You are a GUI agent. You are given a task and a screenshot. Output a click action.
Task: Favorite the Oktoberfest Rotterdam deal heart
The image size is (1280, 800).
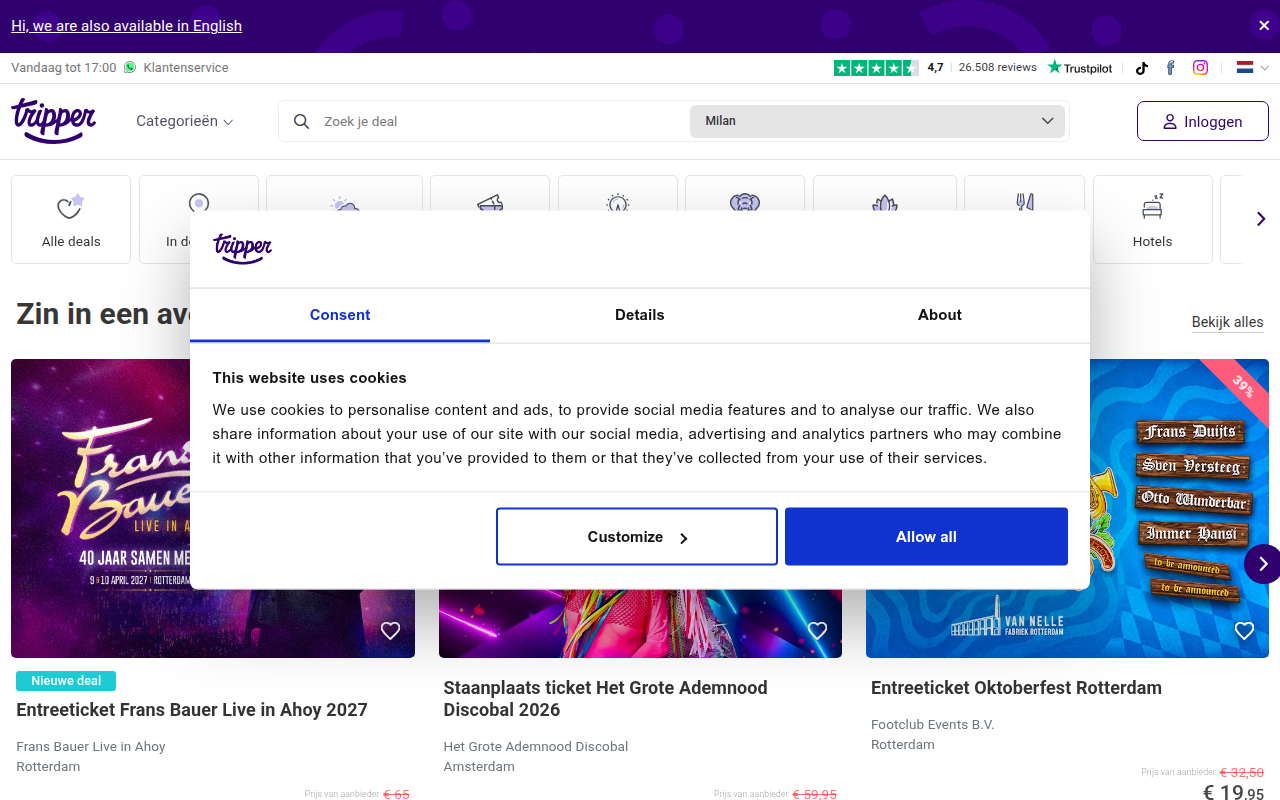coord(1244,631)
